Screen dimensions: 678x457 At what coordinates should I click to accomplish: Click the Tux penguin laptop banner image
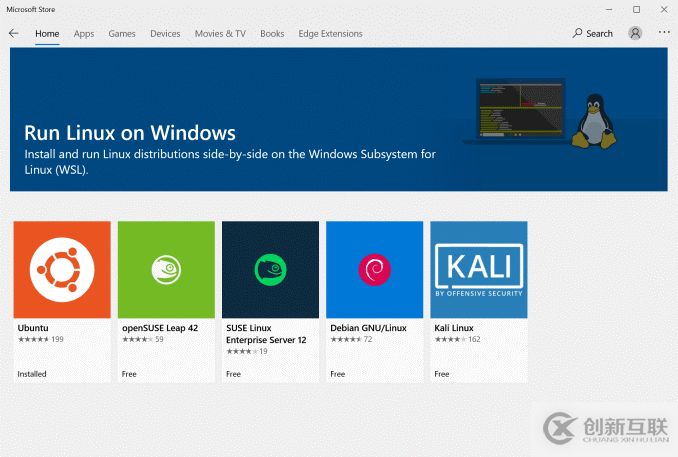pyautogui.click(x=540, y=114)
